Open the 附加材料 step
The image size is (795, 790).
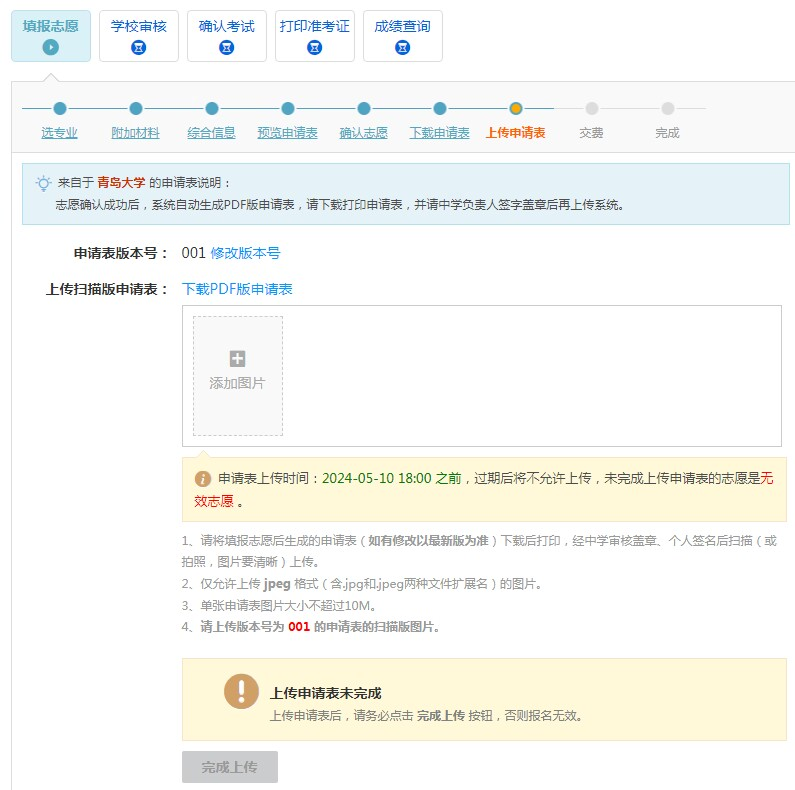(x=135, y=133)
